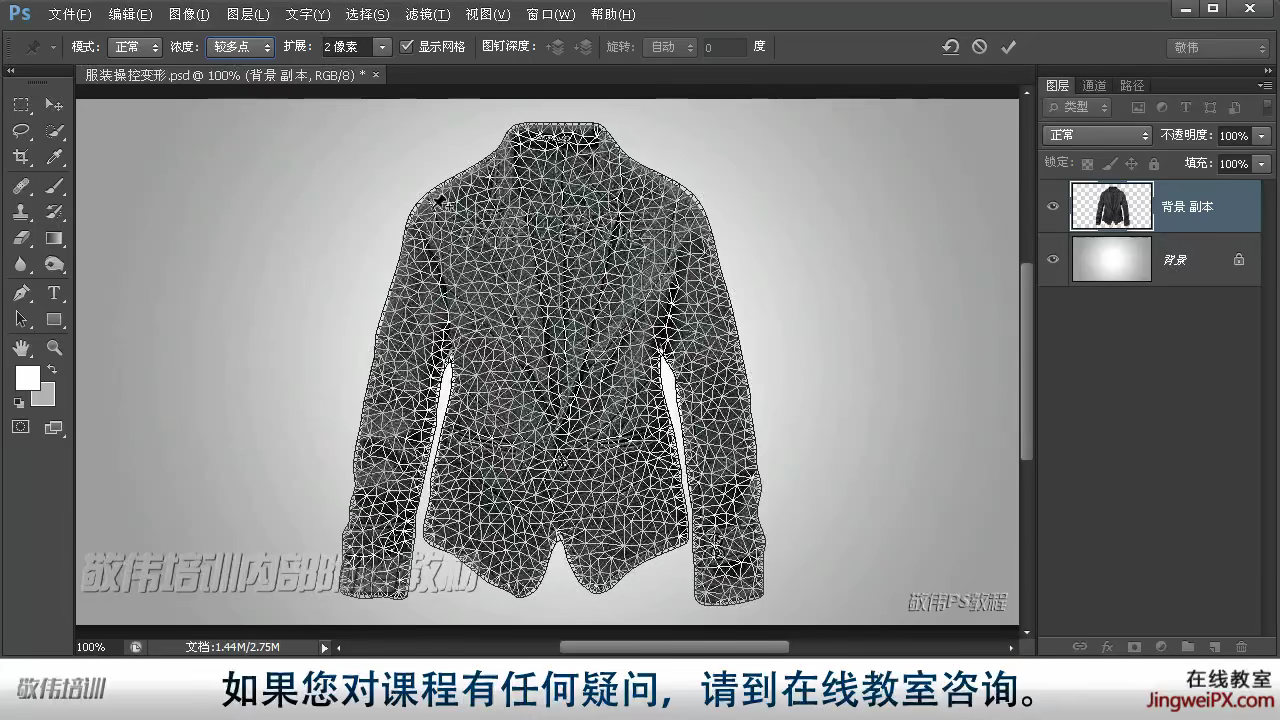Toggle adjustment layer filter
The width and height of the screenshot is (1280, 720).
pos(1162,108)
